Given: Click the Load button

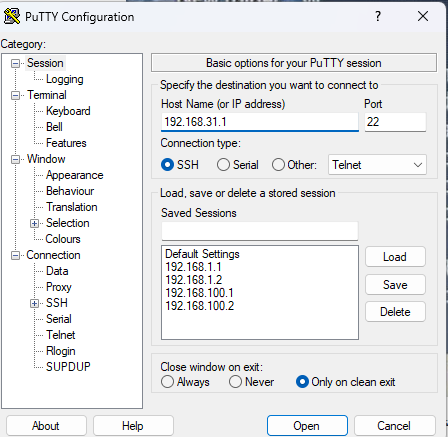Looking at the screenshot, I should pyautogui.click(x=395, y=257).
